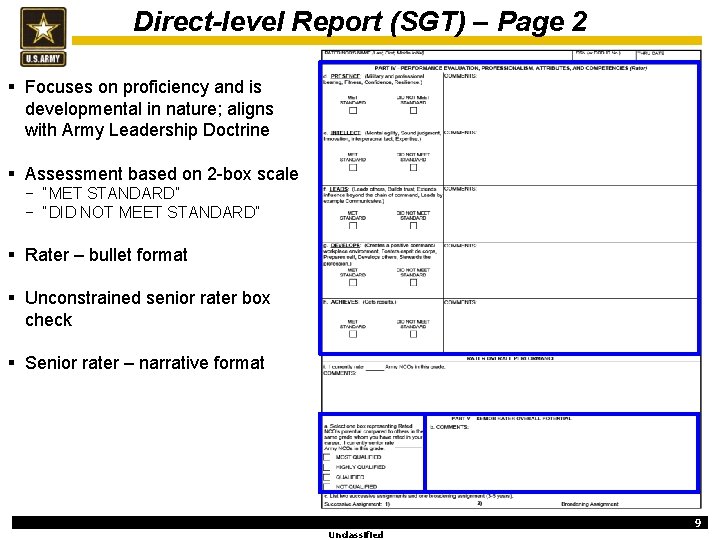Check DID NOT MEET STANDARD under ACHIEVES
720x540 pixels.
pos(413,334)
